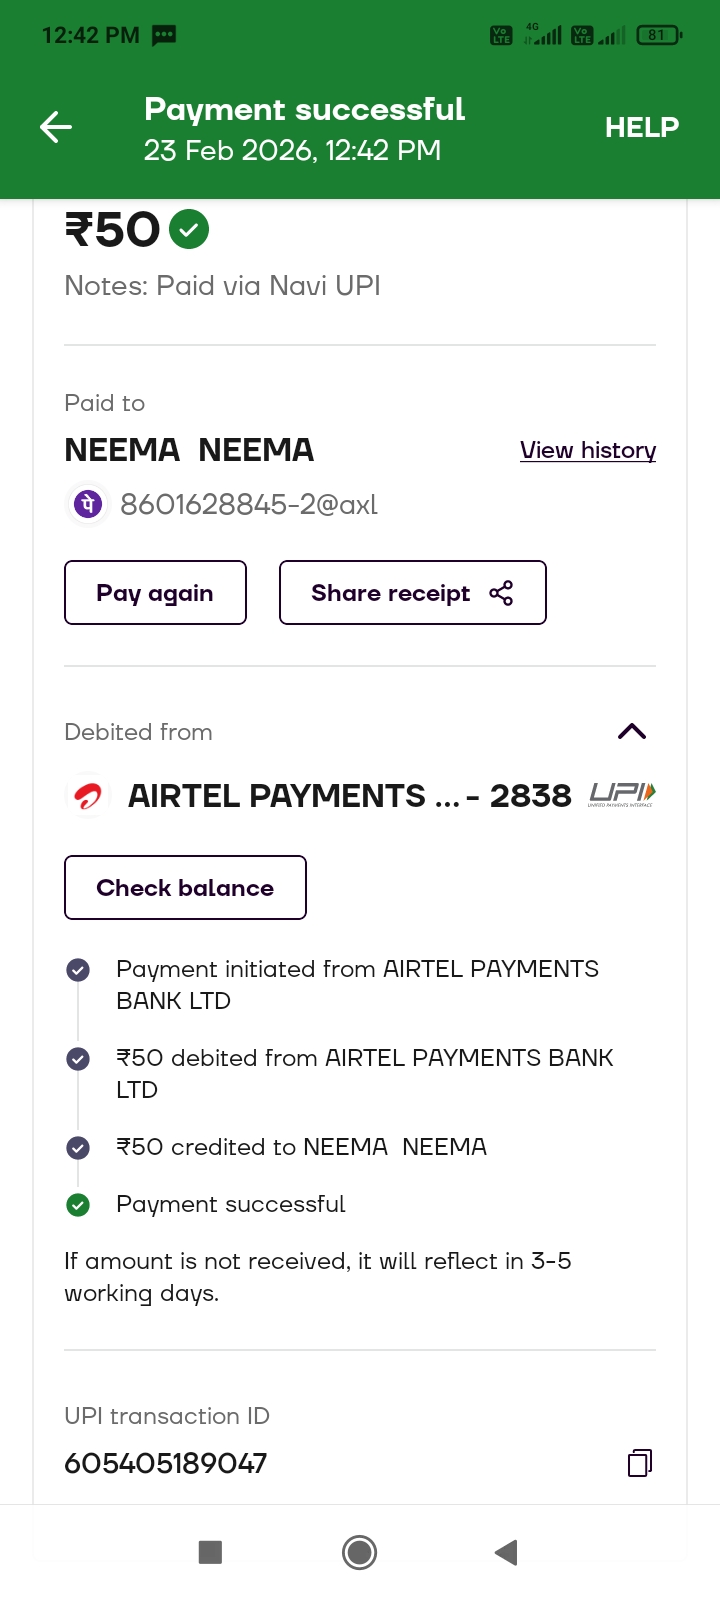Open View history link
This screenshot has height=1600, width=720.
point(587,450)
